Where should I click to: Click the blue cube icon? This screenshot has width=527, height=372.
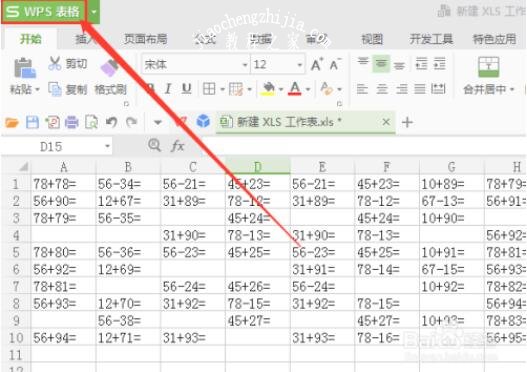click(203, 121)
